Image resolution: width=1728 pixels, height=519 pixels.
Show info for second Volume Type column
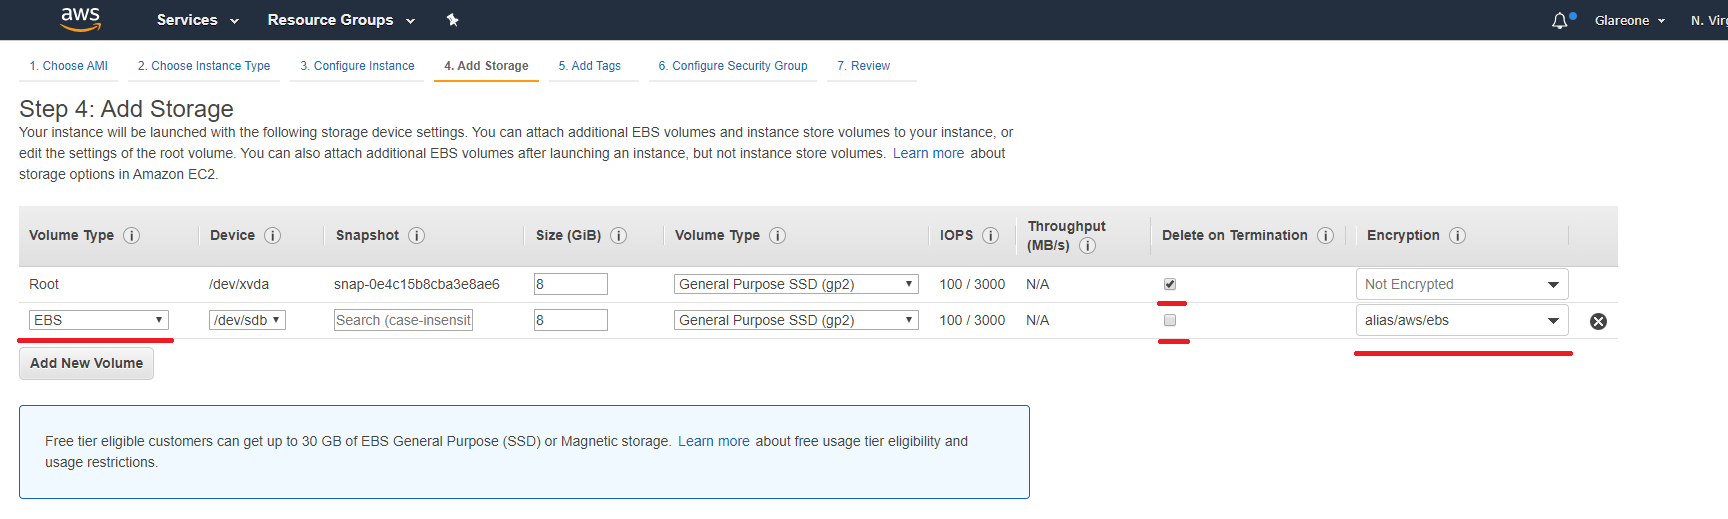pyautogui.click(x=777, y=236)
